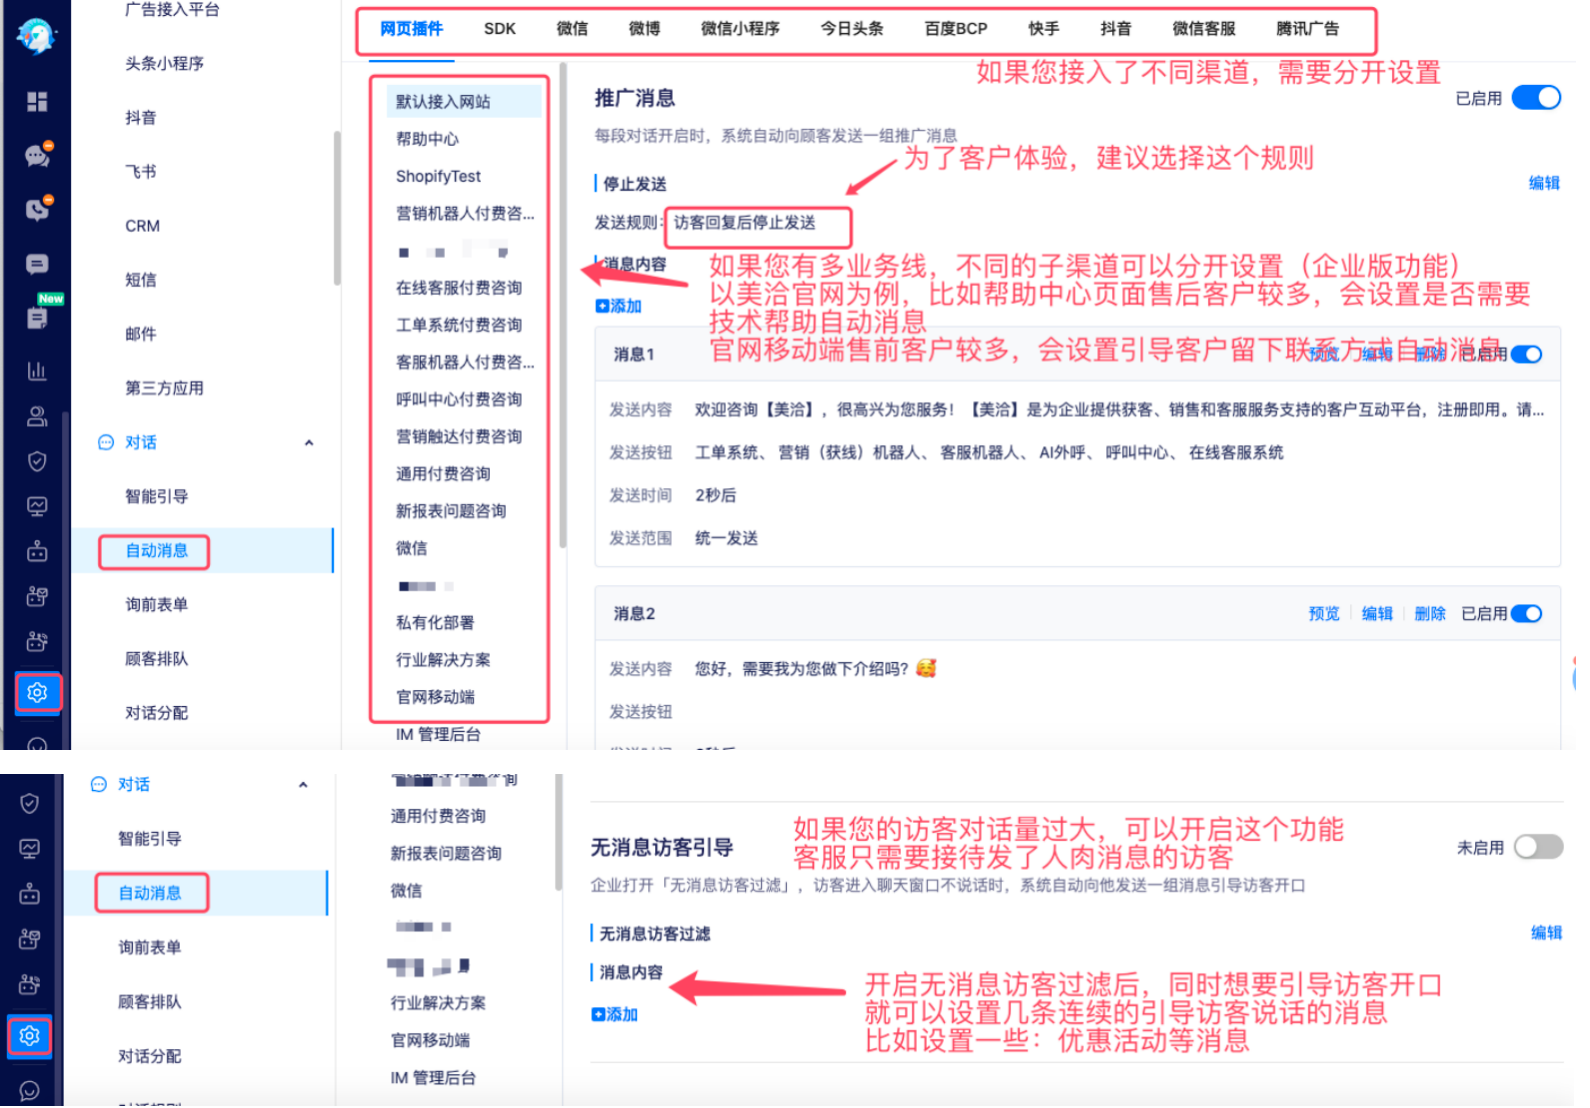
Task: Click the robot icon in lower screenshot sidebar
Action: click(30, 894)
